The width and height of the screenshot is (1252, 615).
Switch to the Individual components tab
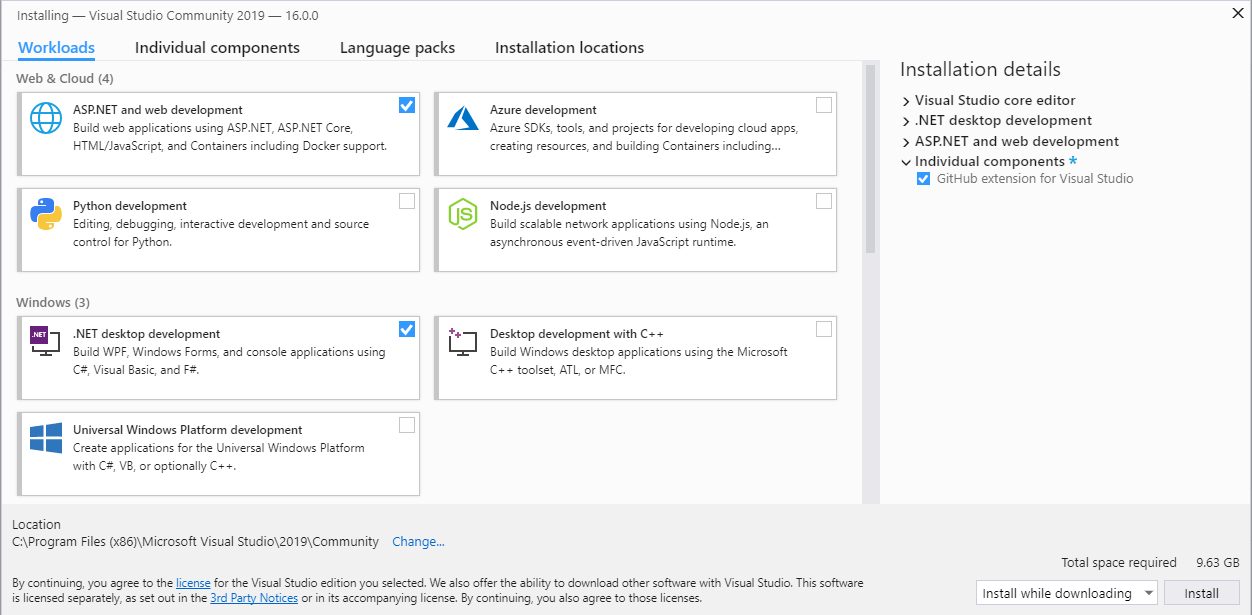217,47
